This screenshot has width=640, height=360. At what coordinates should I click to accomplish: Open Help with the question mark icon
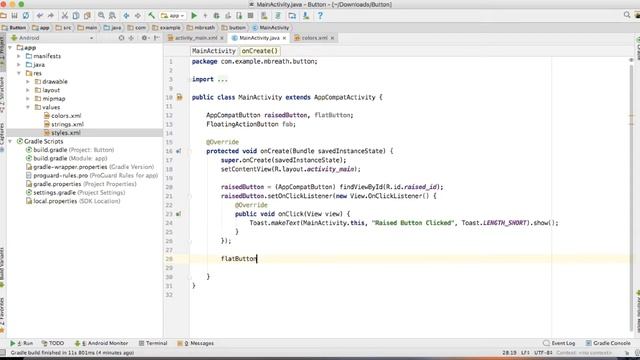(320, 16)
